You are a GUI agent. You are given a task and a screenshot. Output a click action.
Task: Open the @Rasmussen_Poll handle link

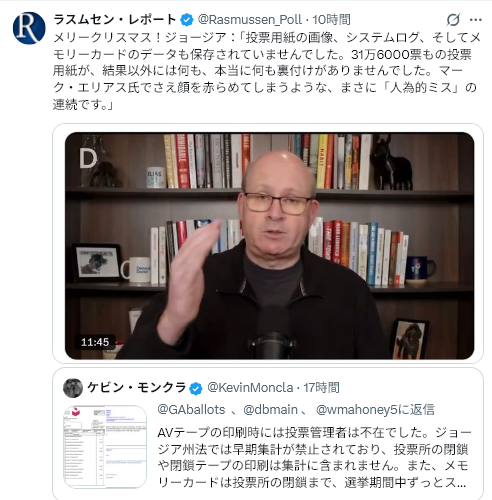(x=250, y=20)
